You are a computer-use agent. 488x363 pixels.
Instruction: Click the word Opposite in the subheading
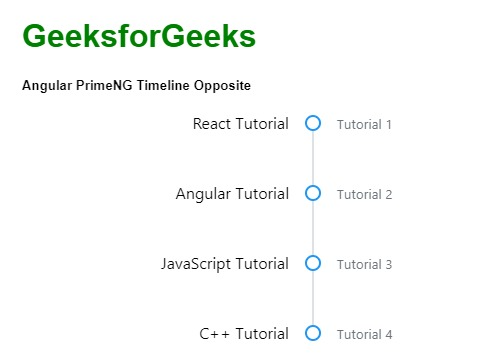(x=222, y=86)
